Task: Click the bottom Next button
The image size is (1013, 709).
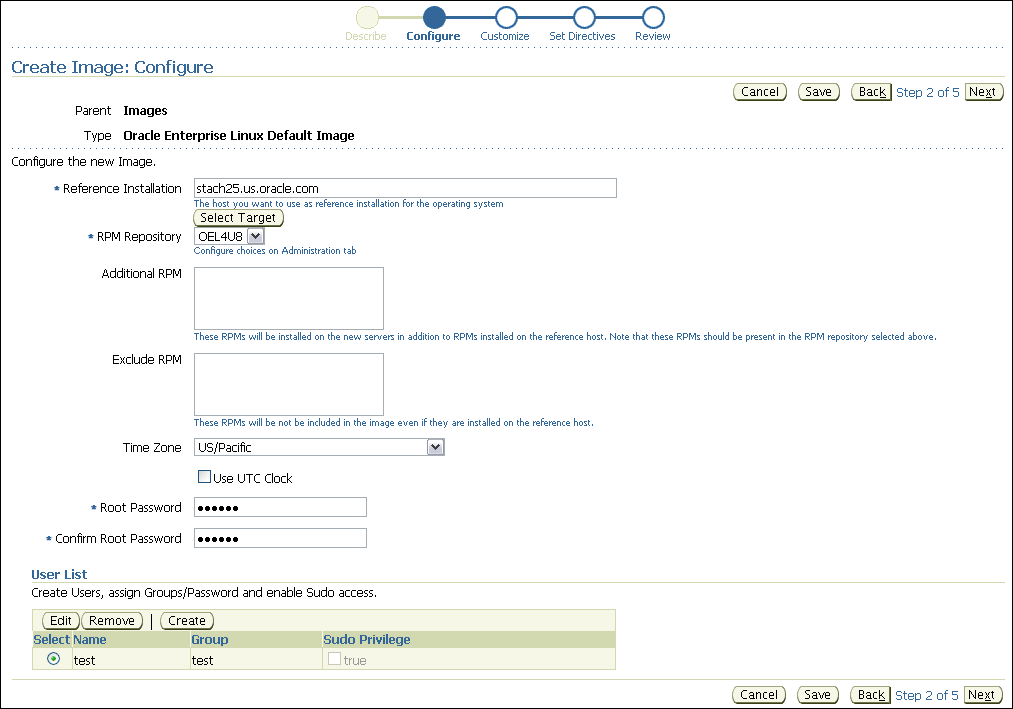Action: 983,695
